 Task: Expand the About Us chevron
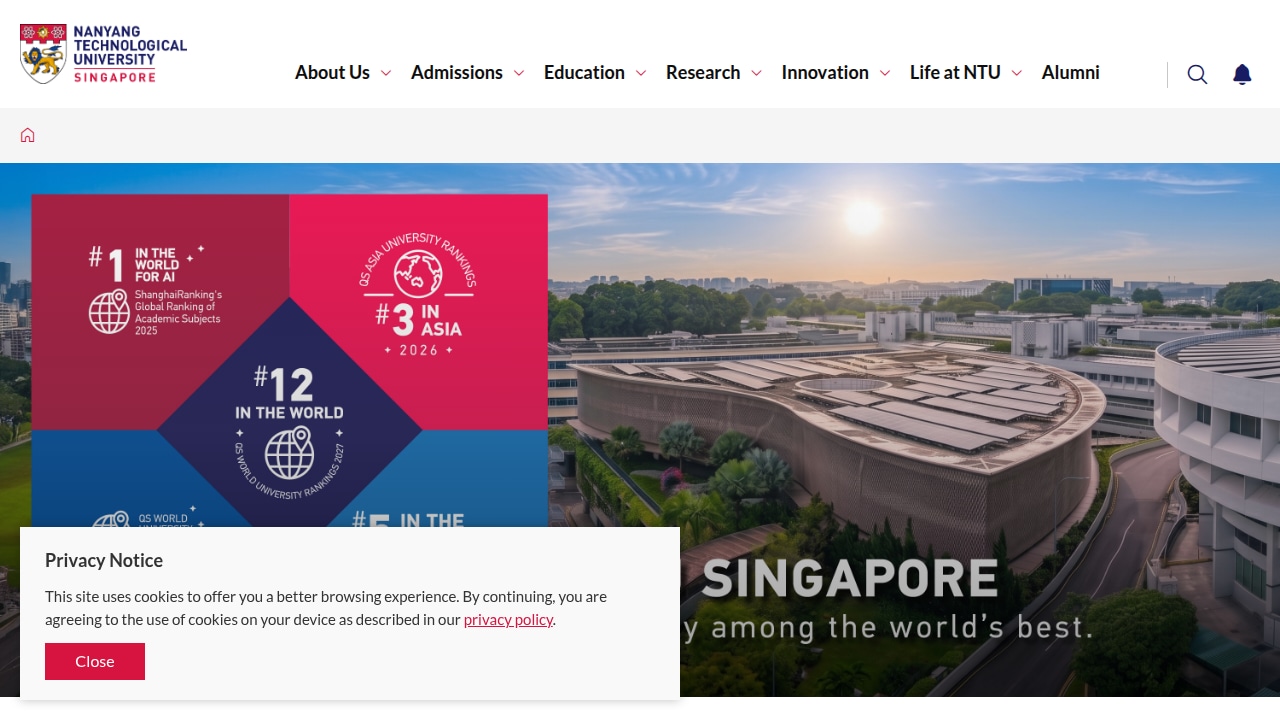tap(386, 73)
